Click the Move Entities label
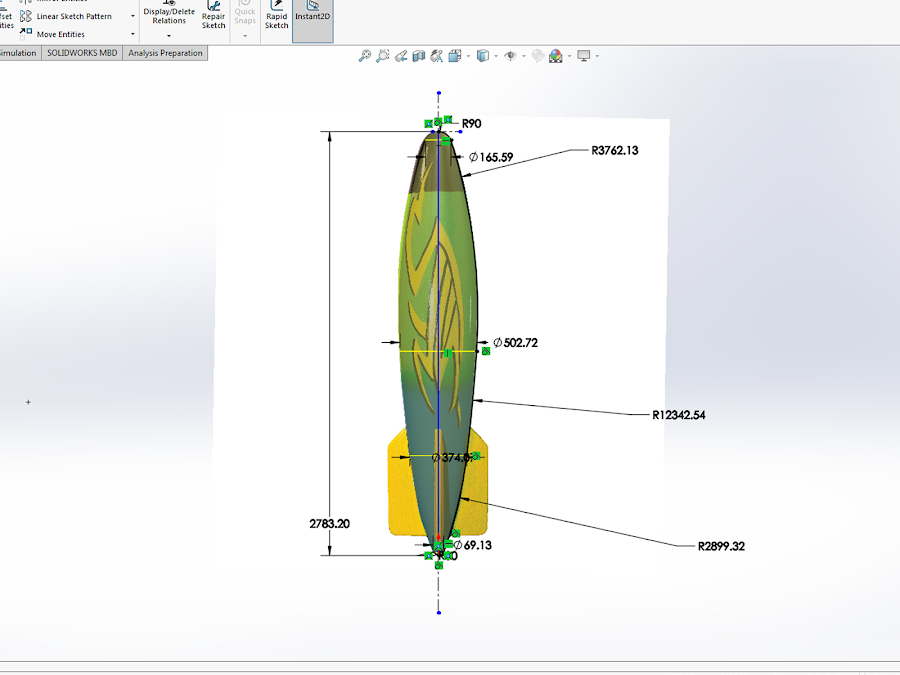The height and width of the screenshot is (675, 900). click(60, 34)
